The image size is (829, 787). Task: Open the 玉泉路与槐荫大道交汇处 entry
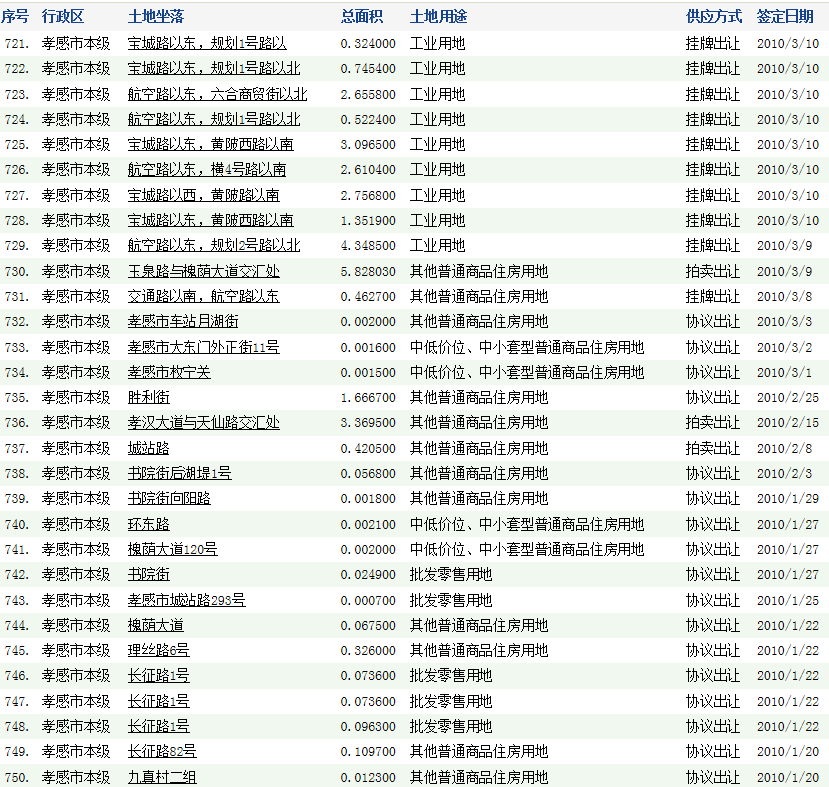pyautogui.click(x=204, y=271)
